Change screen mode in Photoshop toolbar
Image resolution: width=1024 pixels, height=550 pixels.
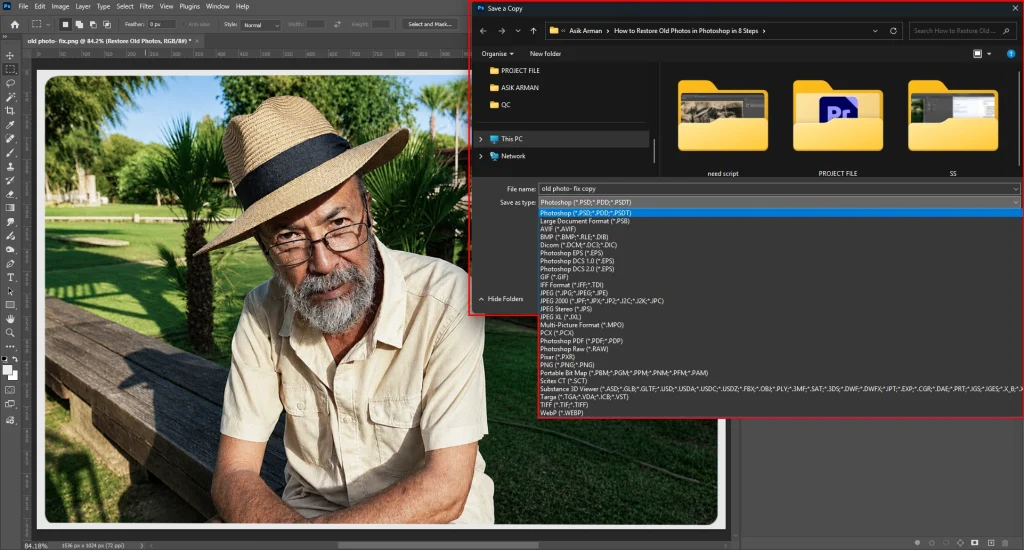[10, 404]
